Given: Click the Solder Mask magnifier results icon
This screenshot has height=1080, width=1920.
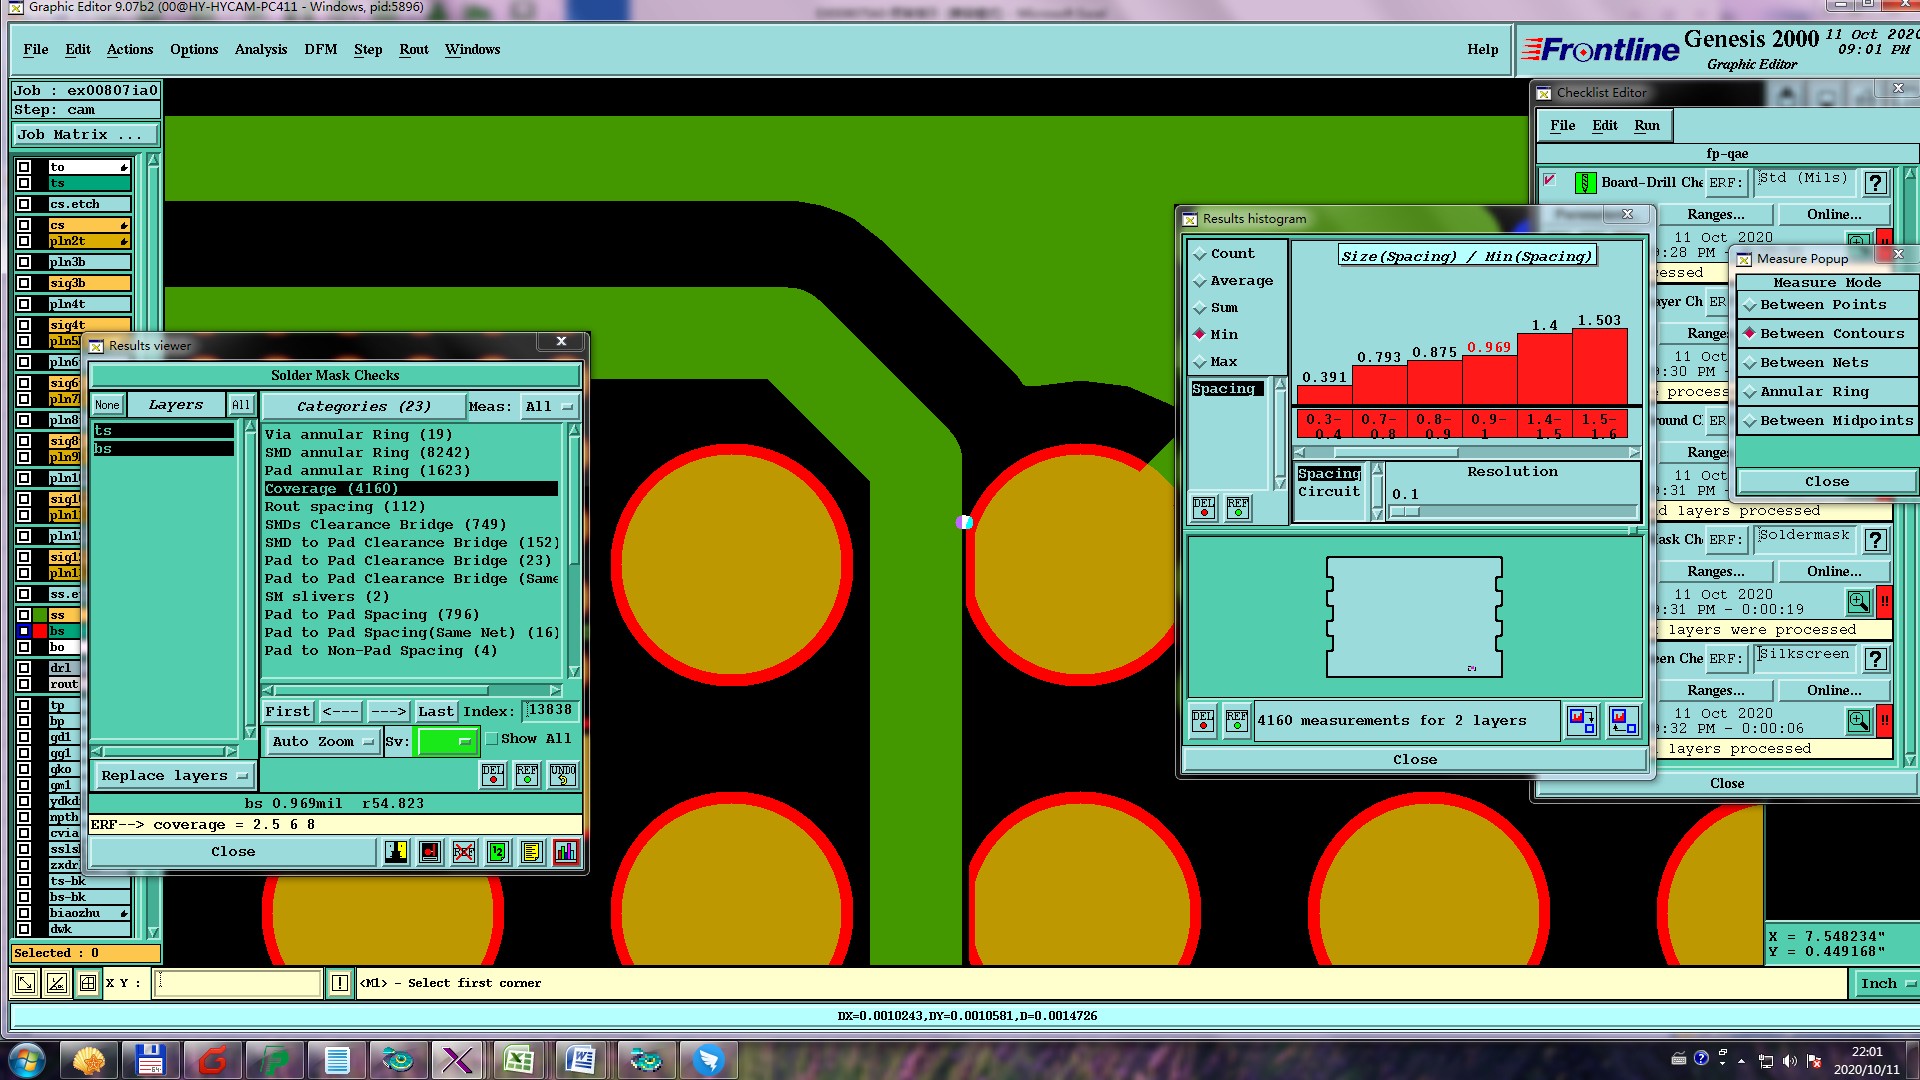Looking at the screenshot, I should pyautogui.click(x=1858, y=602).
